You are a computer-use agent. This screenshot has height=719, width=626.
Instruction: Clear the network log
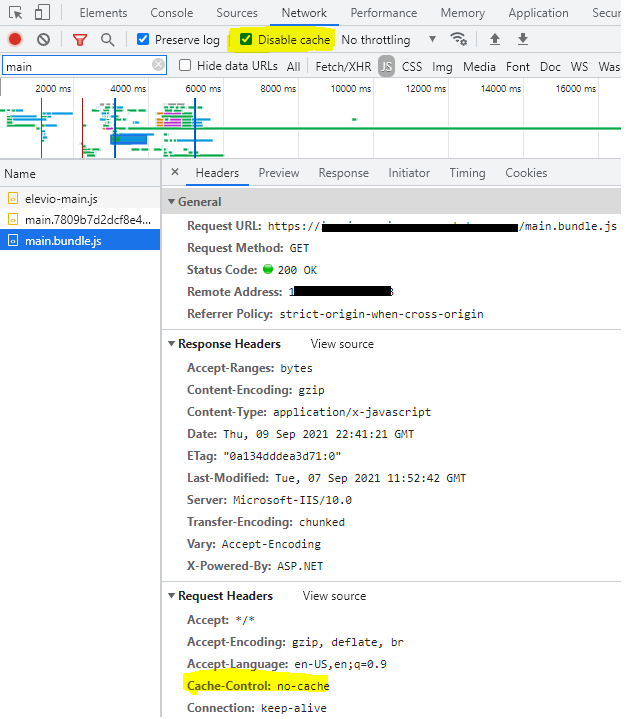[44, 40]
